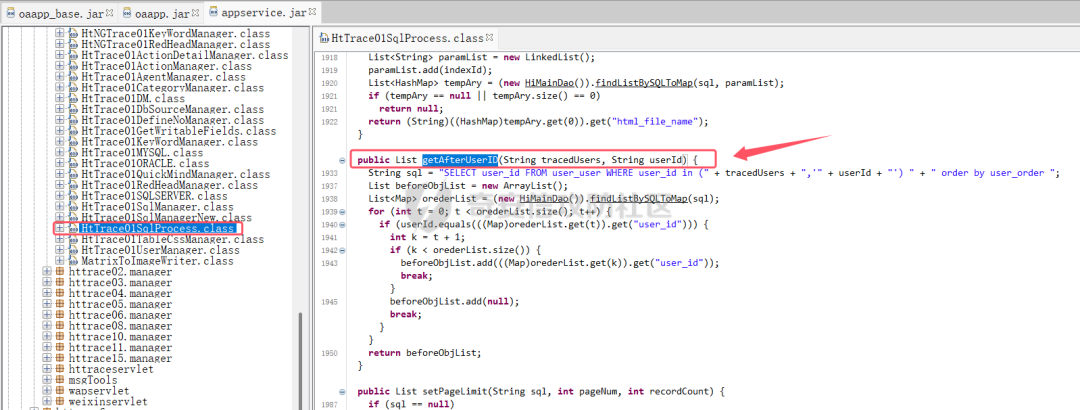Expand the wapservlet package
Image resolution: width=1080 pixels, height=410 pixels.
[47, 391]
